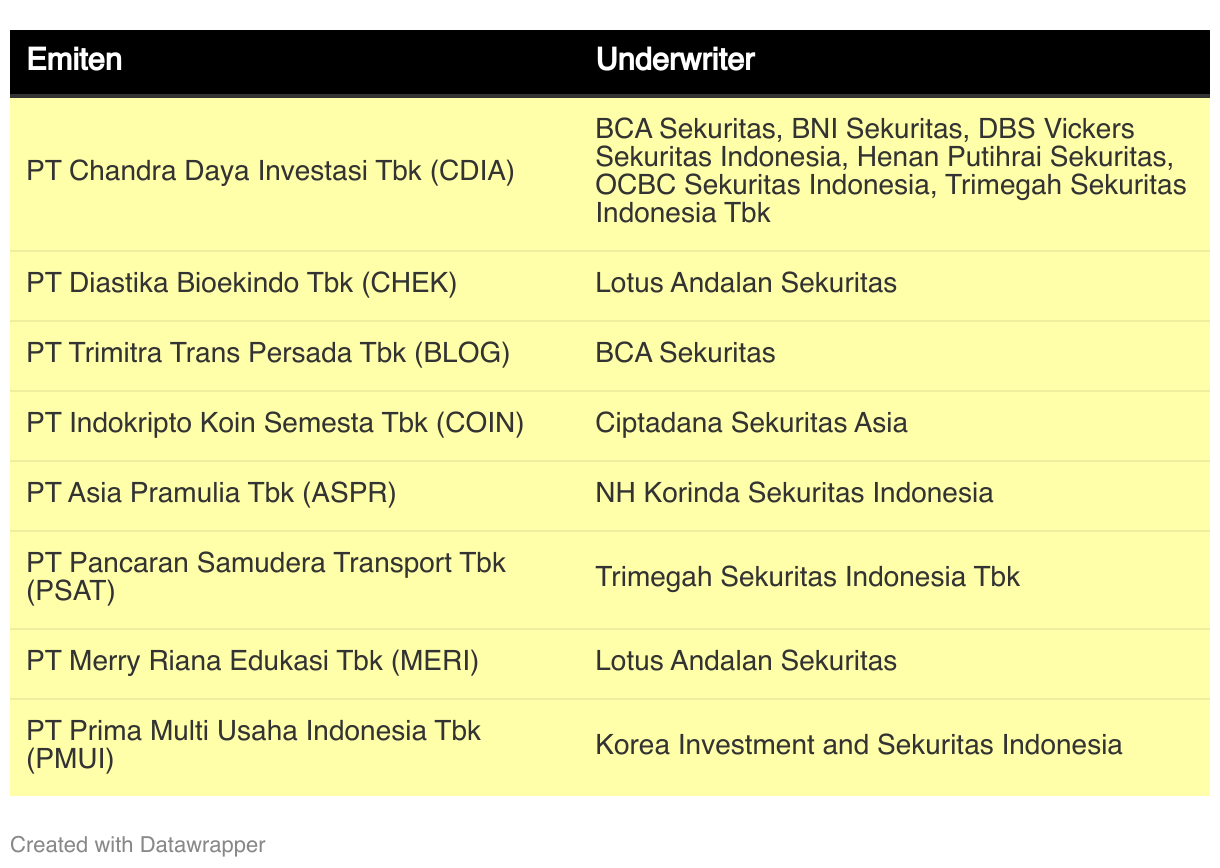The height and width of the screenshot is (868, 1220).
Task: Click Lotus Andalan Sekuritas in CHEK row
Action: 746,283
